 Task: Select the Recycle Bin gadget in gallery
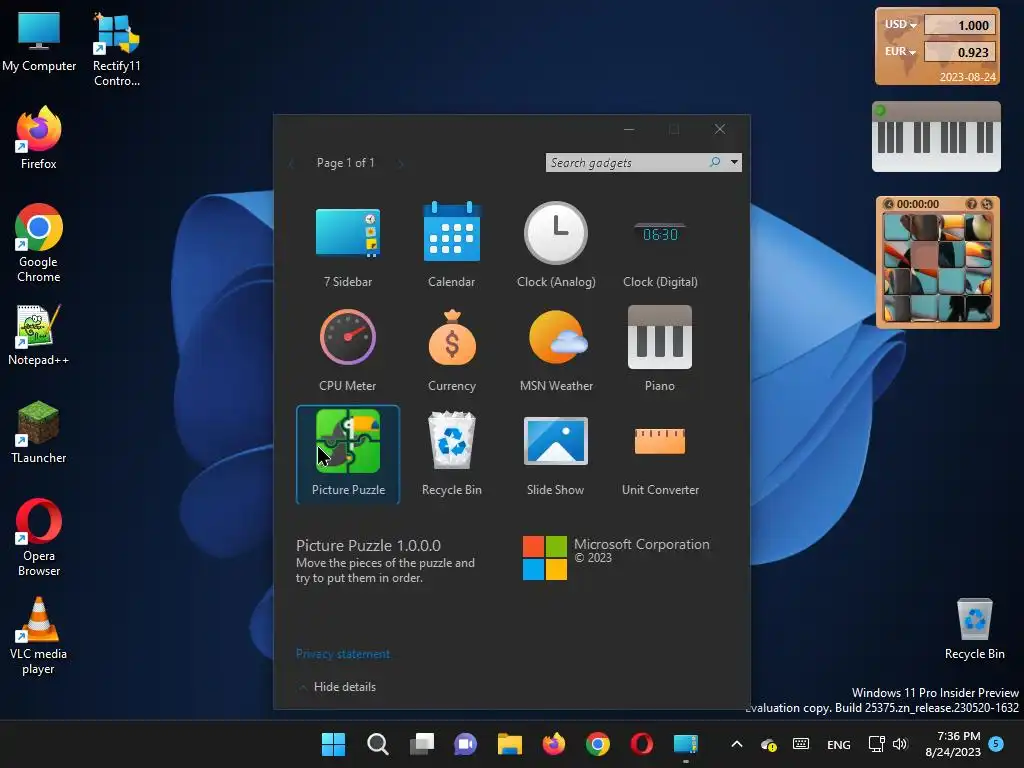point(451,454)
